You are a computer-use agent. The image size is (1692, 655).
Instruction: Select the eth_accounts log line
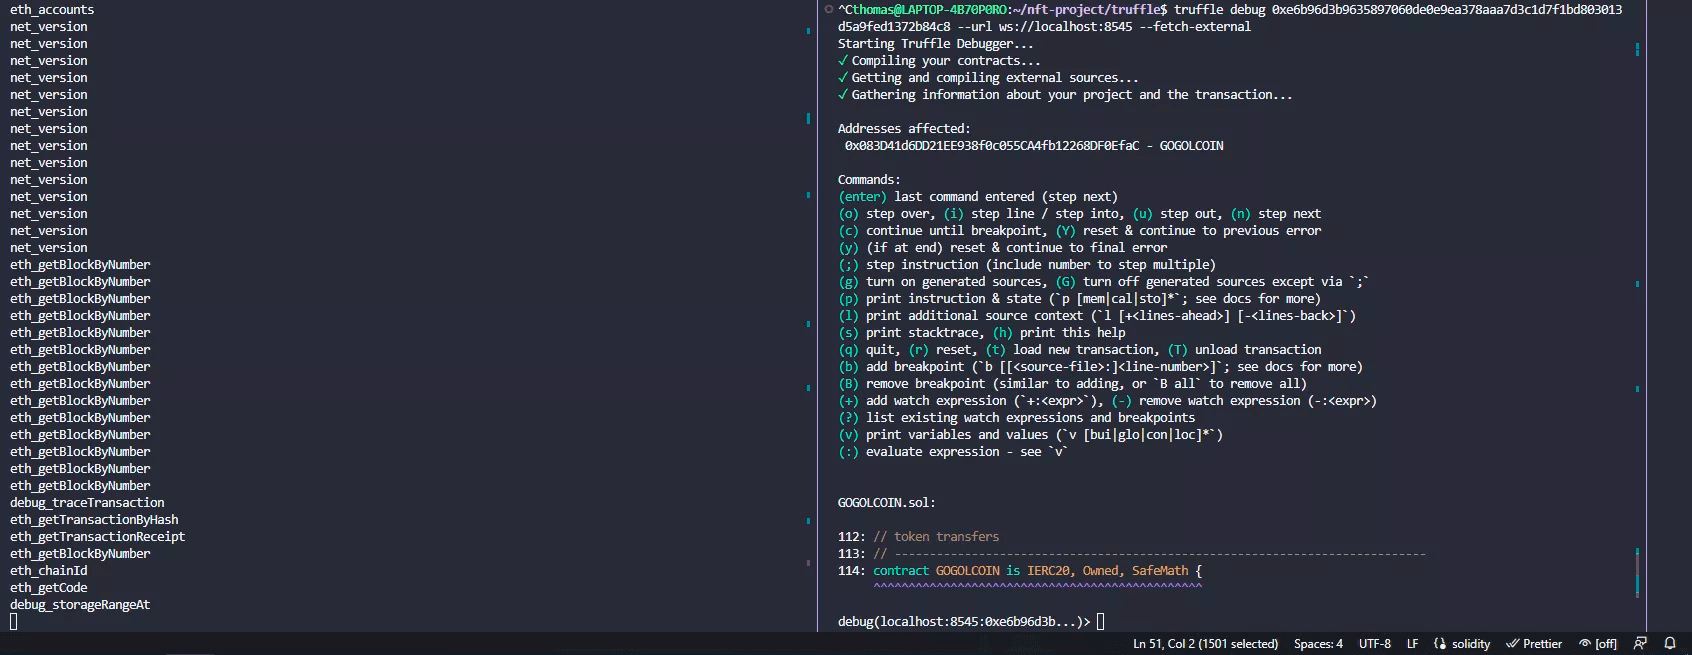(x=52, y=10)
